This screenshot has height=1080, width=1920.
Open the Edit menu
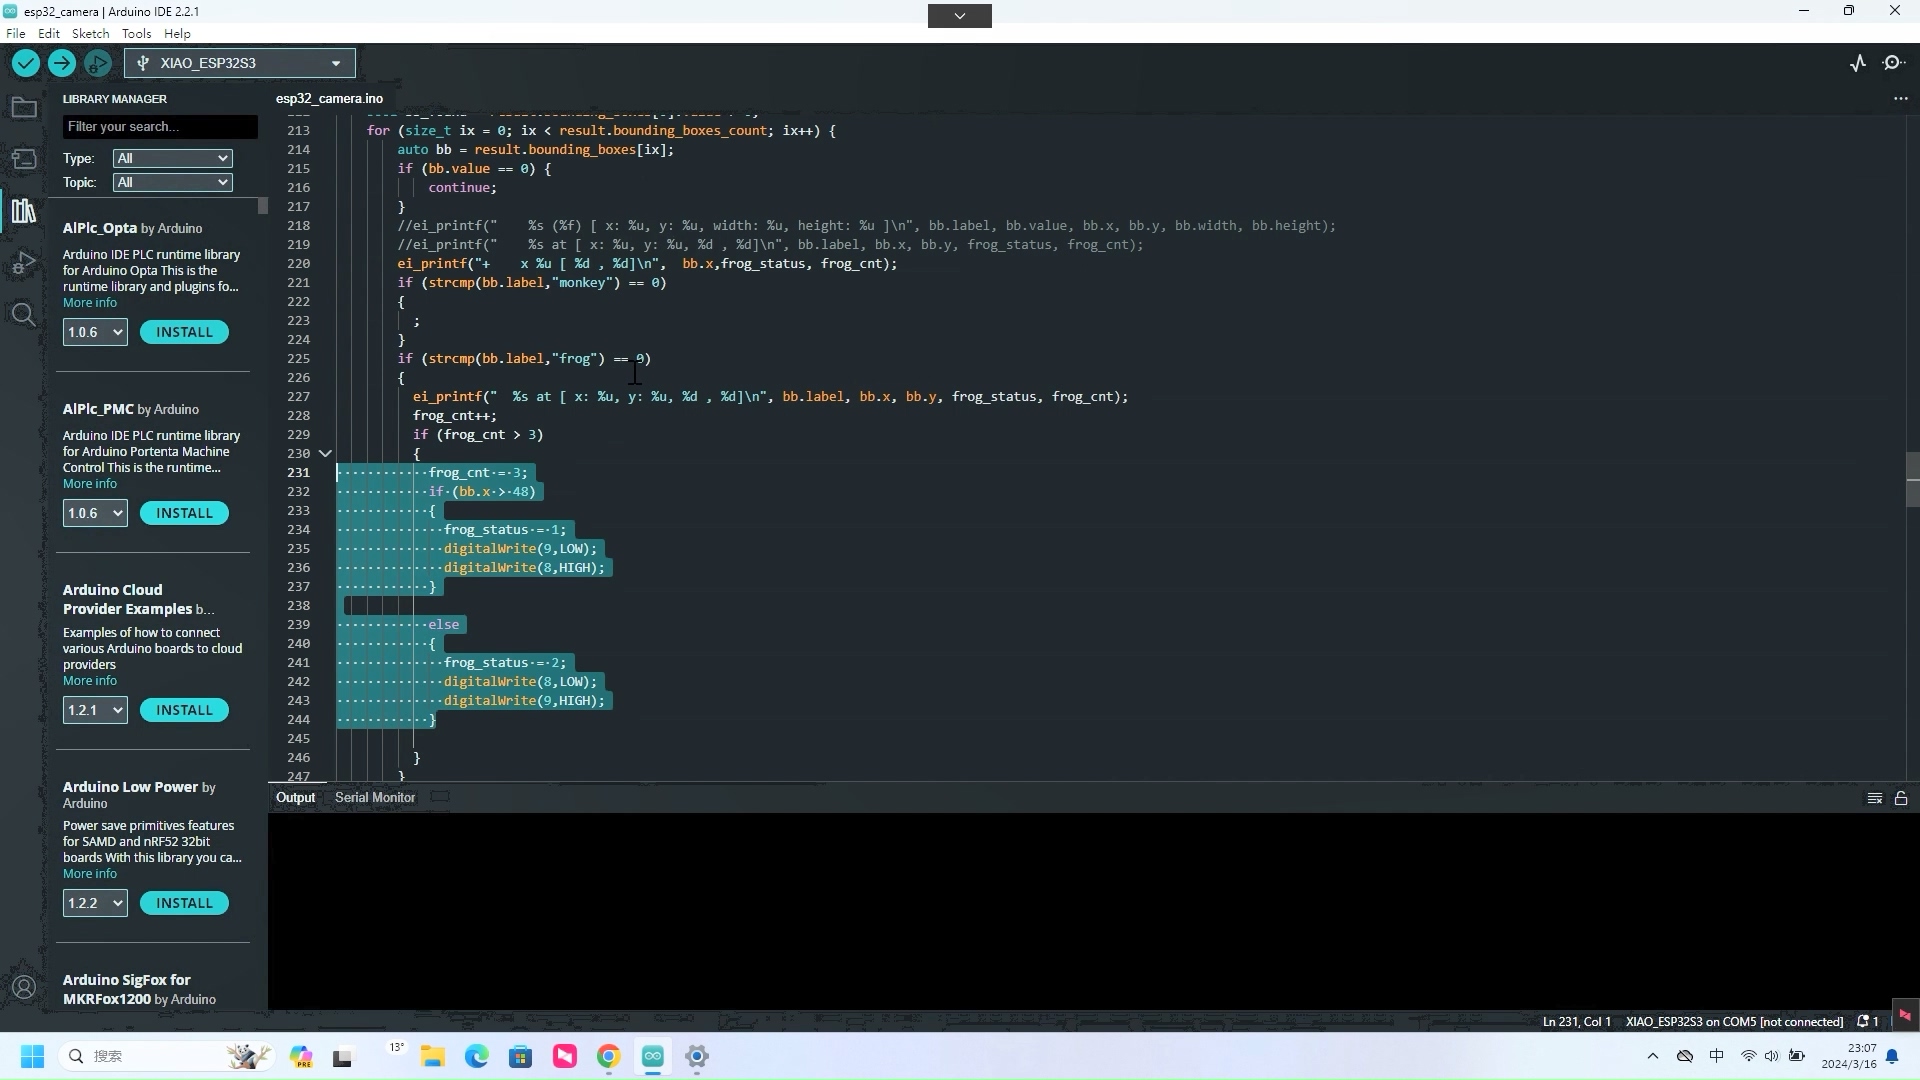click(48, 33)
